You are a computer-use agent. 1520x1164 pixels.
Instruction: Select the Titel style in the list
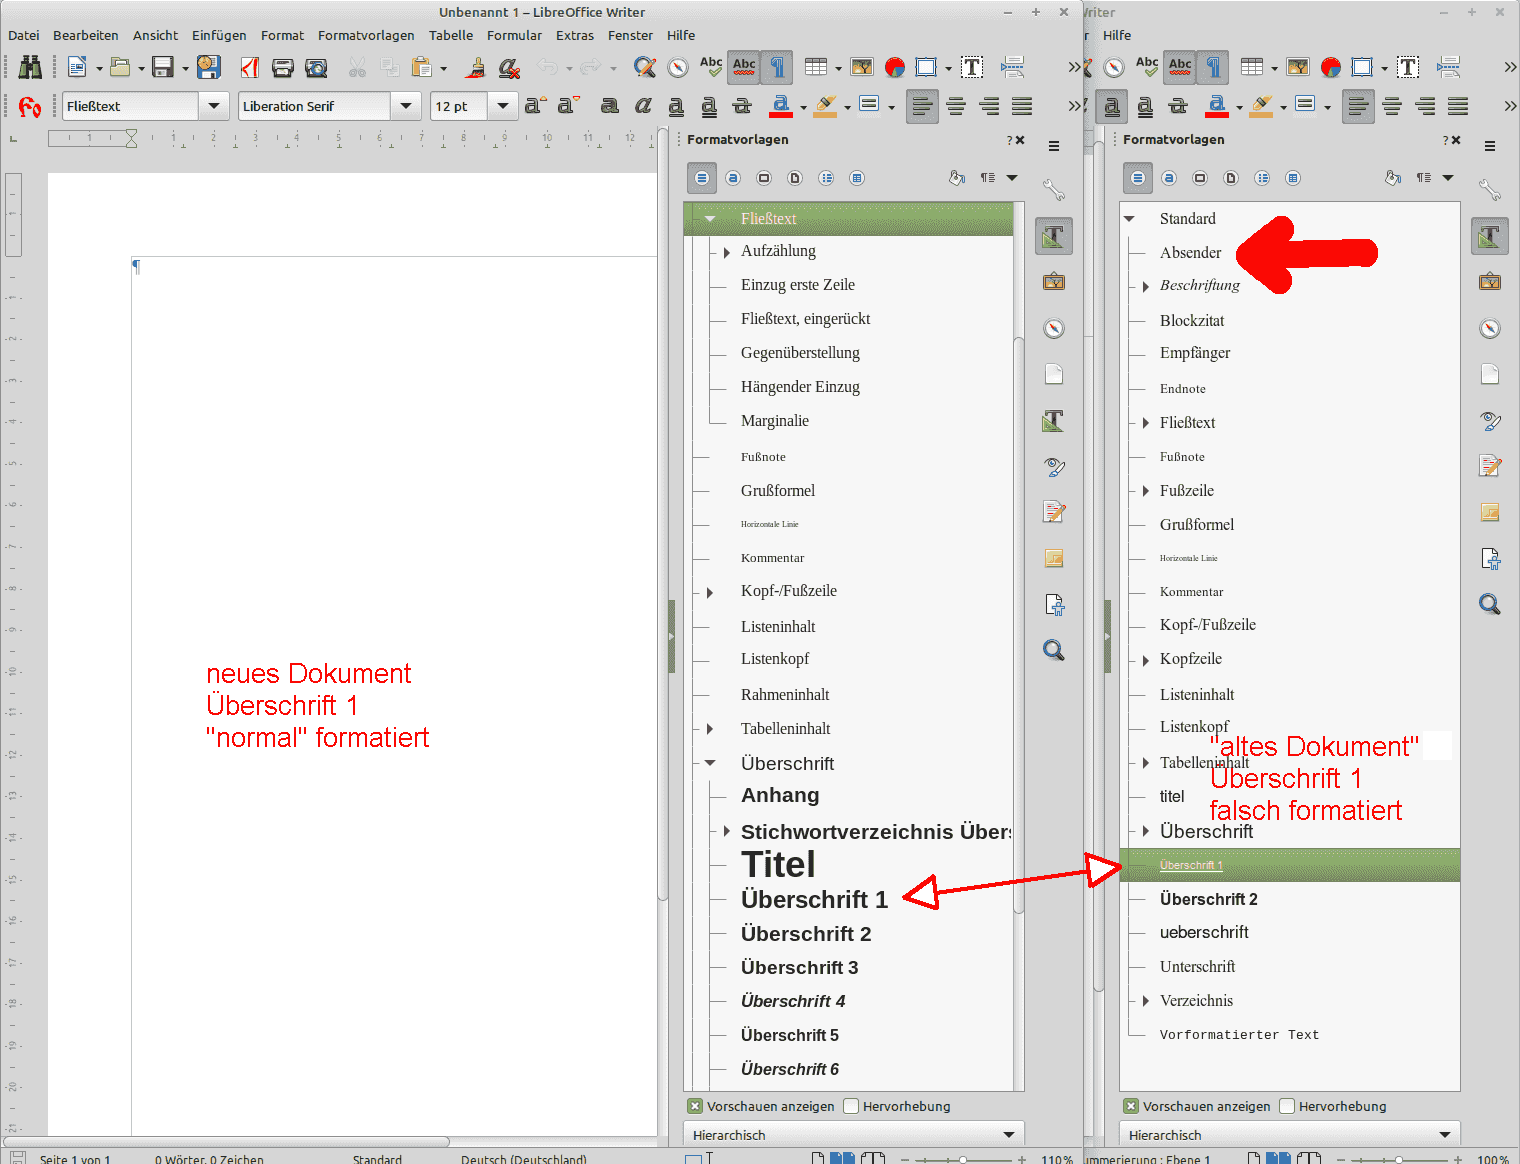[x=778, y=864]
